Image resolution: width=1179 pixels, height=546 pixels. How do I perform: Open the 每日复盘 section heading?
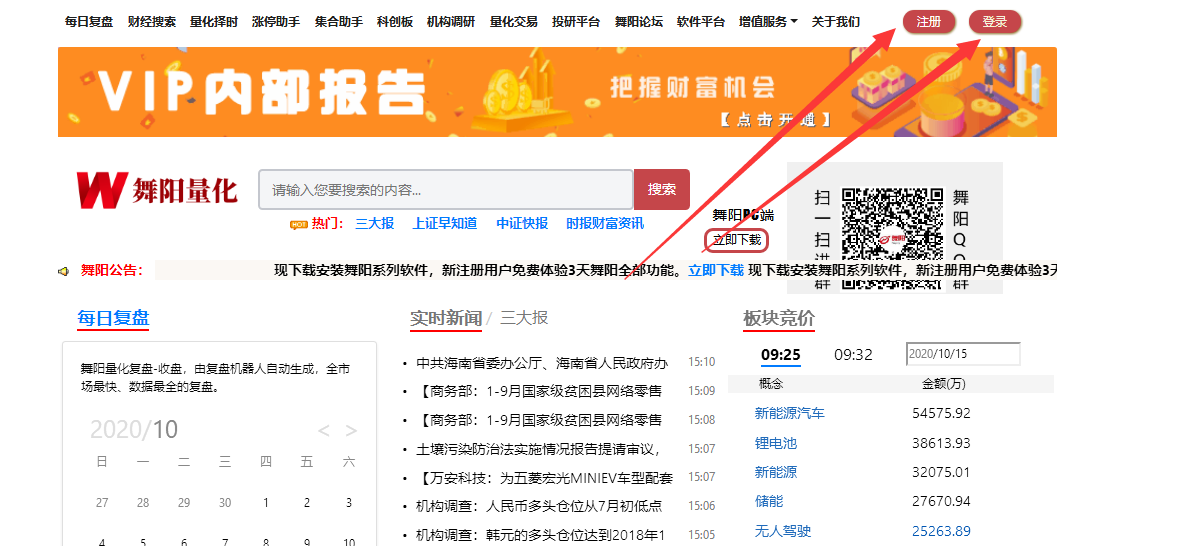click(113, 318)
